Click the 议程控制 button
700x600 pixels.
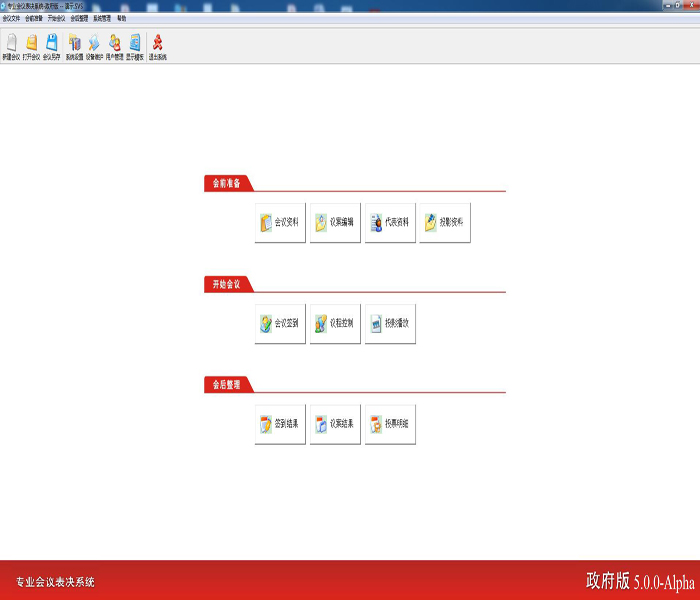click(335, 324)
